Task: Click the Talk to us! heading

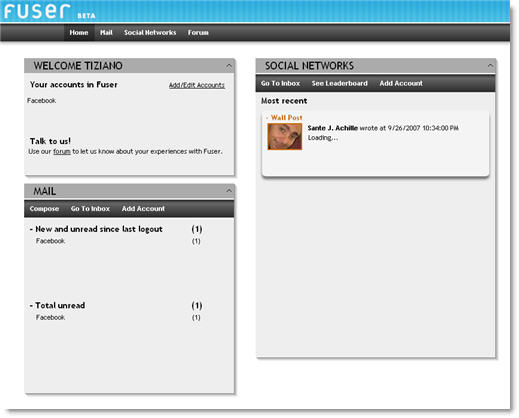Action: coord(50,141)
